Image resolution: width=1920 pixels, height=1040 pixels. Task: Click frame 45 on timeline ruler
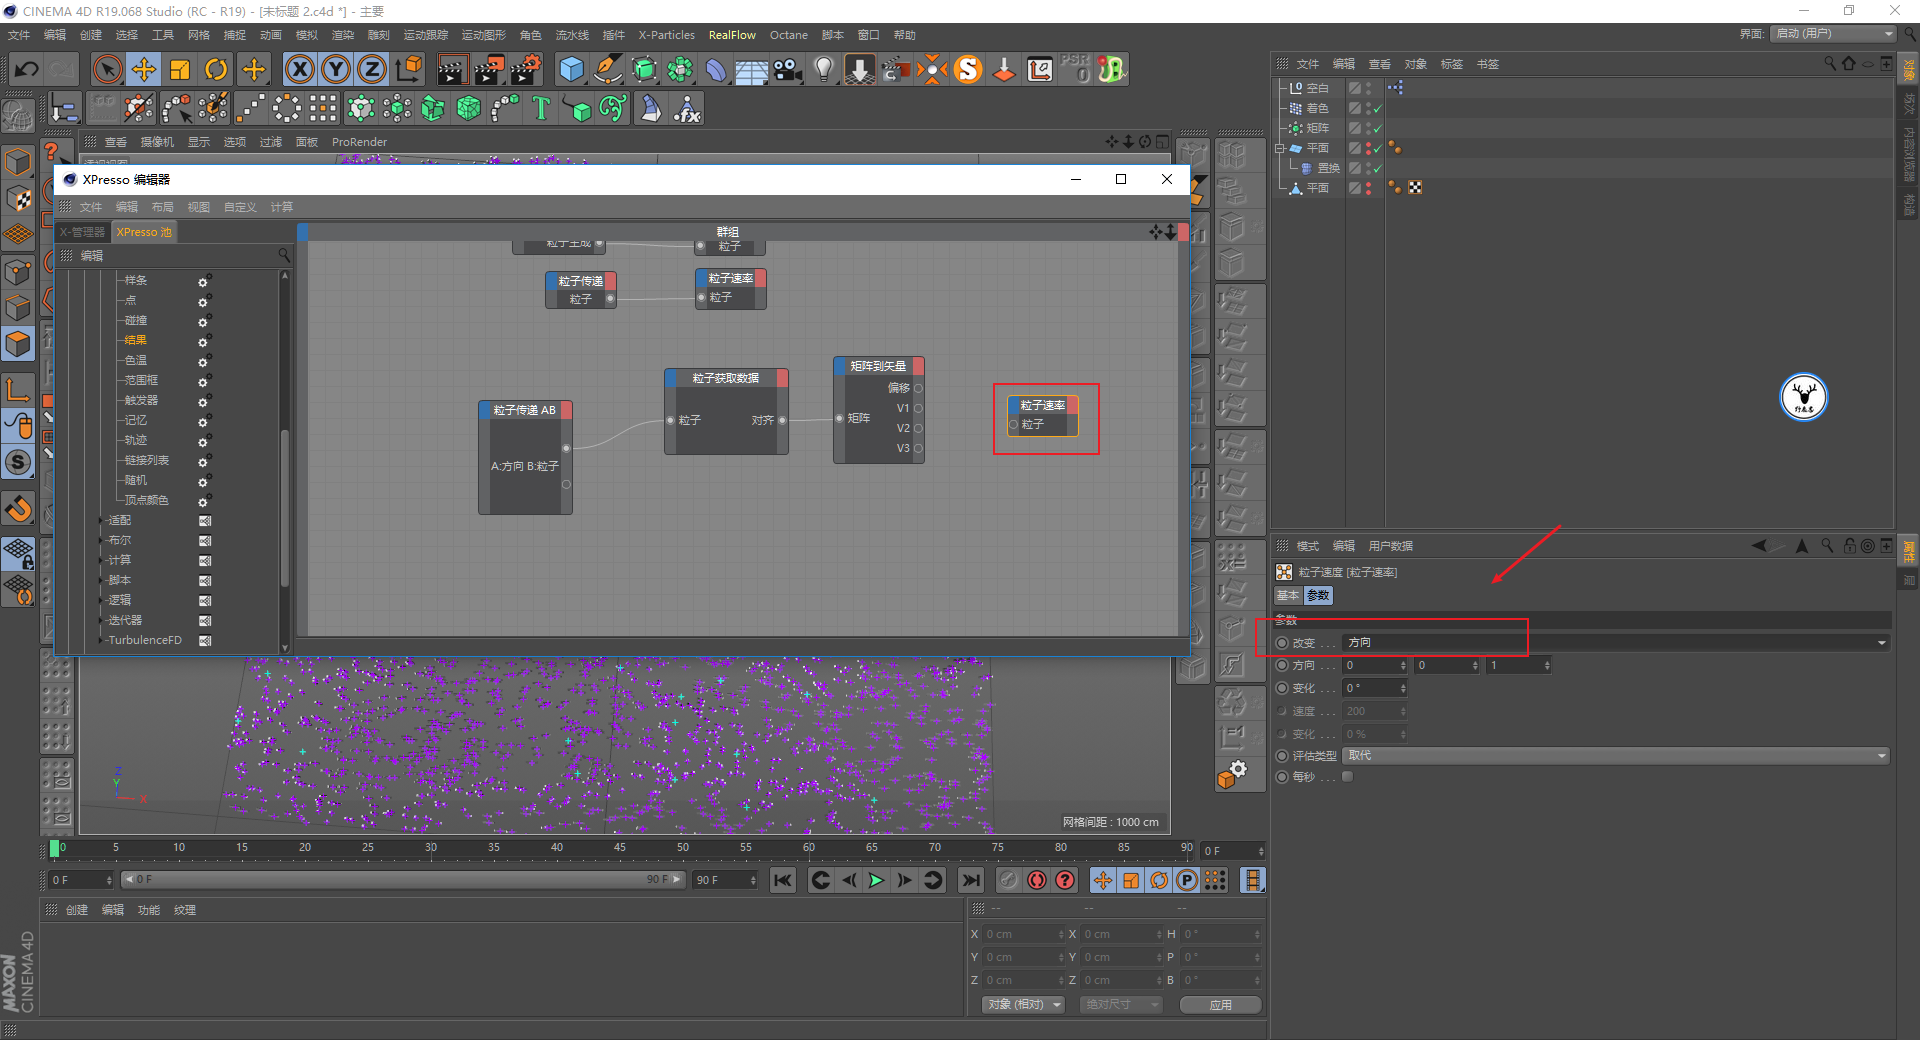[x=620, y=848]
